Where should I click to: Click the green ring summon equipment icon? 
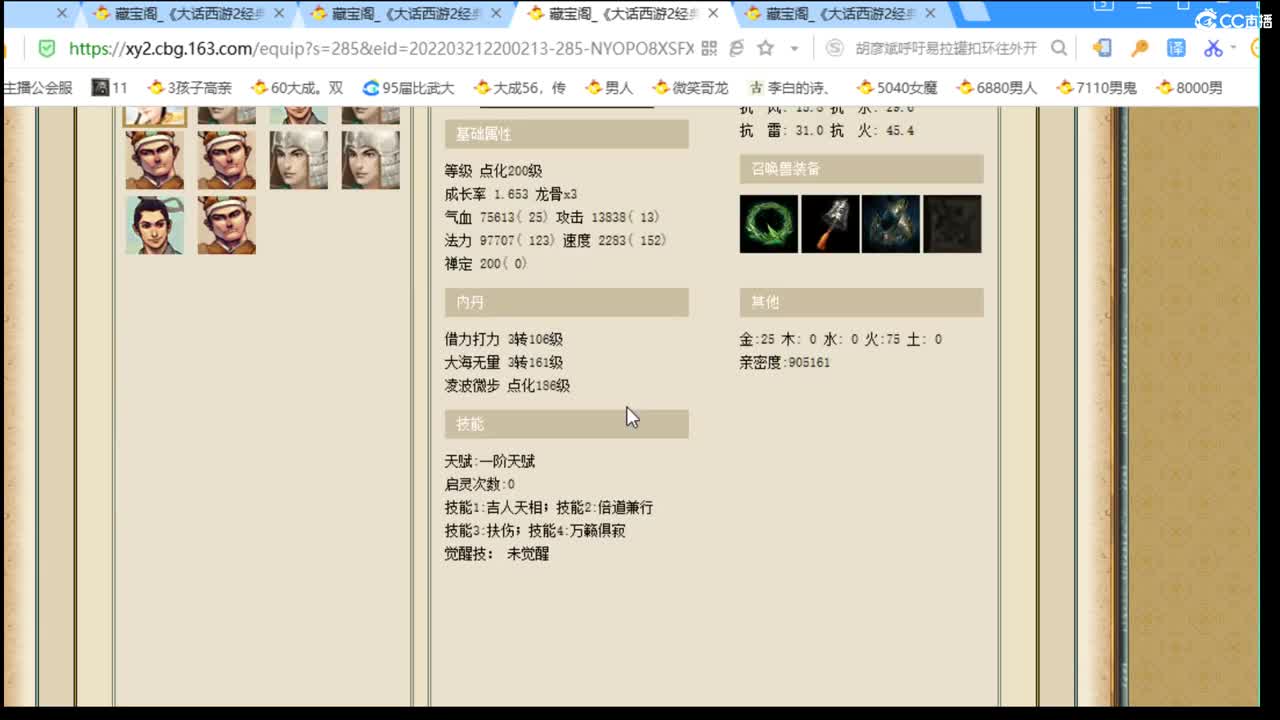point(769,224)
